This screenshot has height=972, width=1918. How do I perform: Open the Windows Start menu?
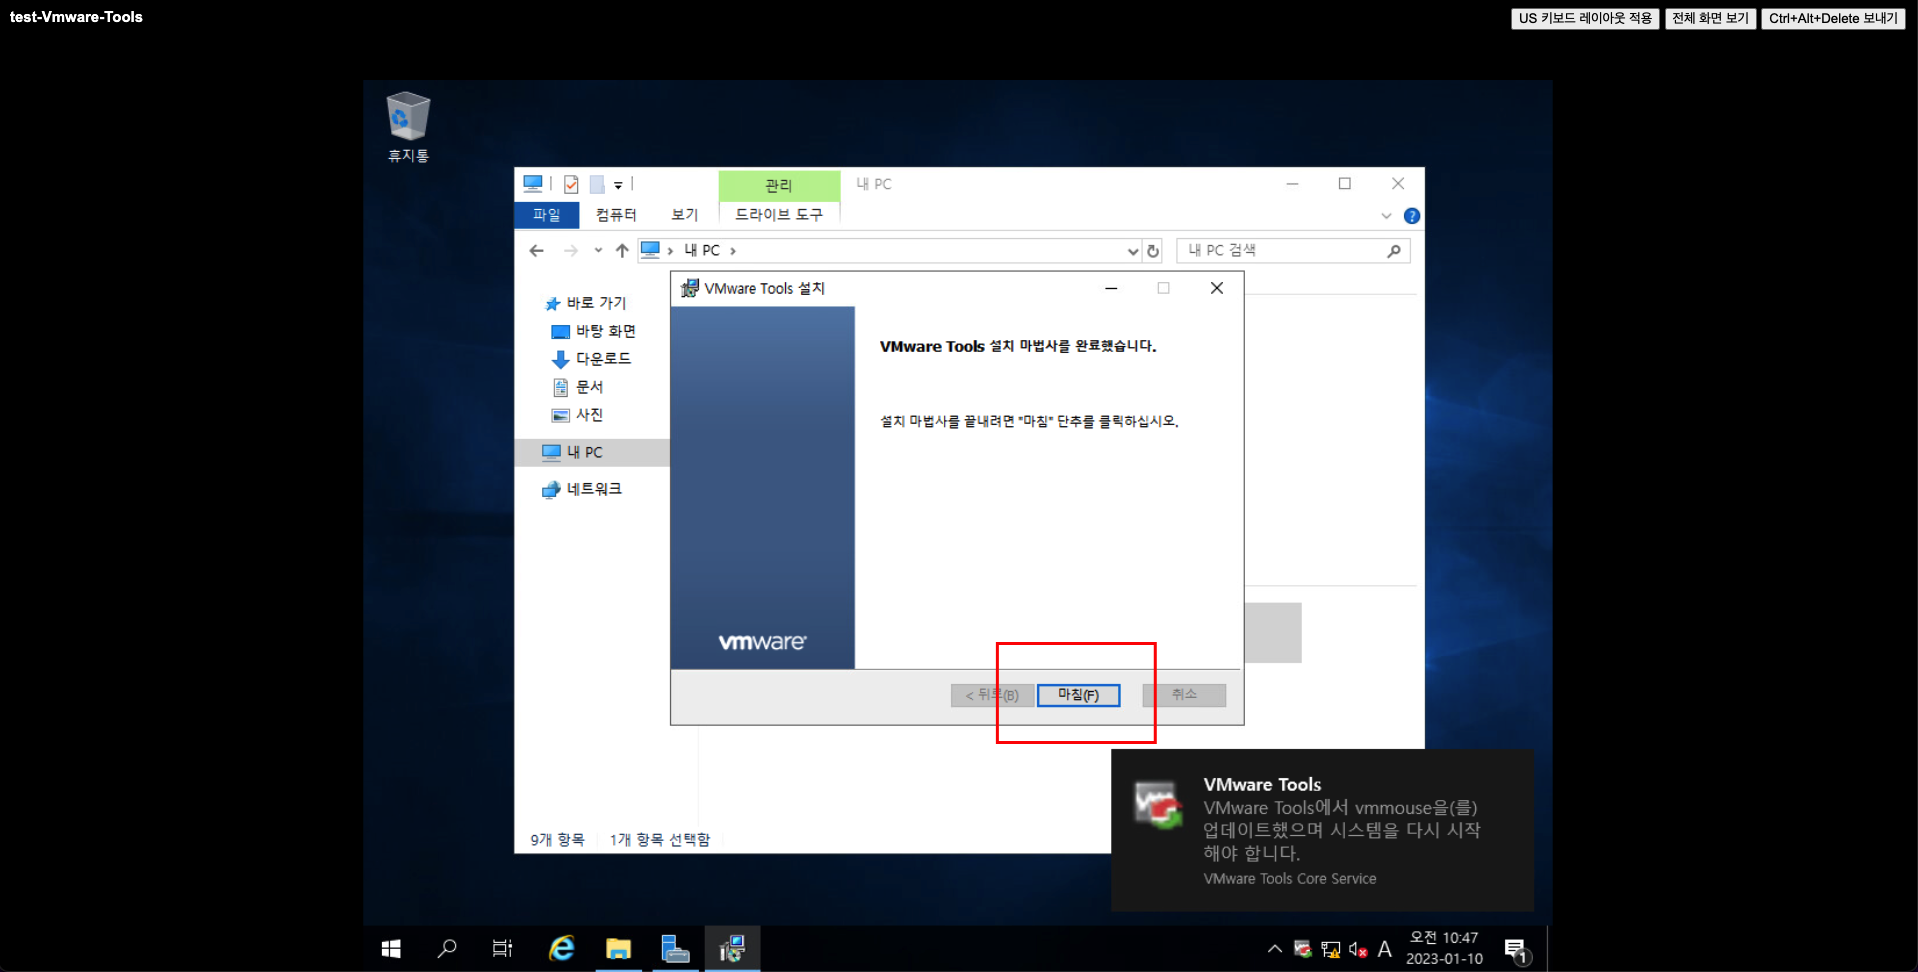(x=391, y=949)
